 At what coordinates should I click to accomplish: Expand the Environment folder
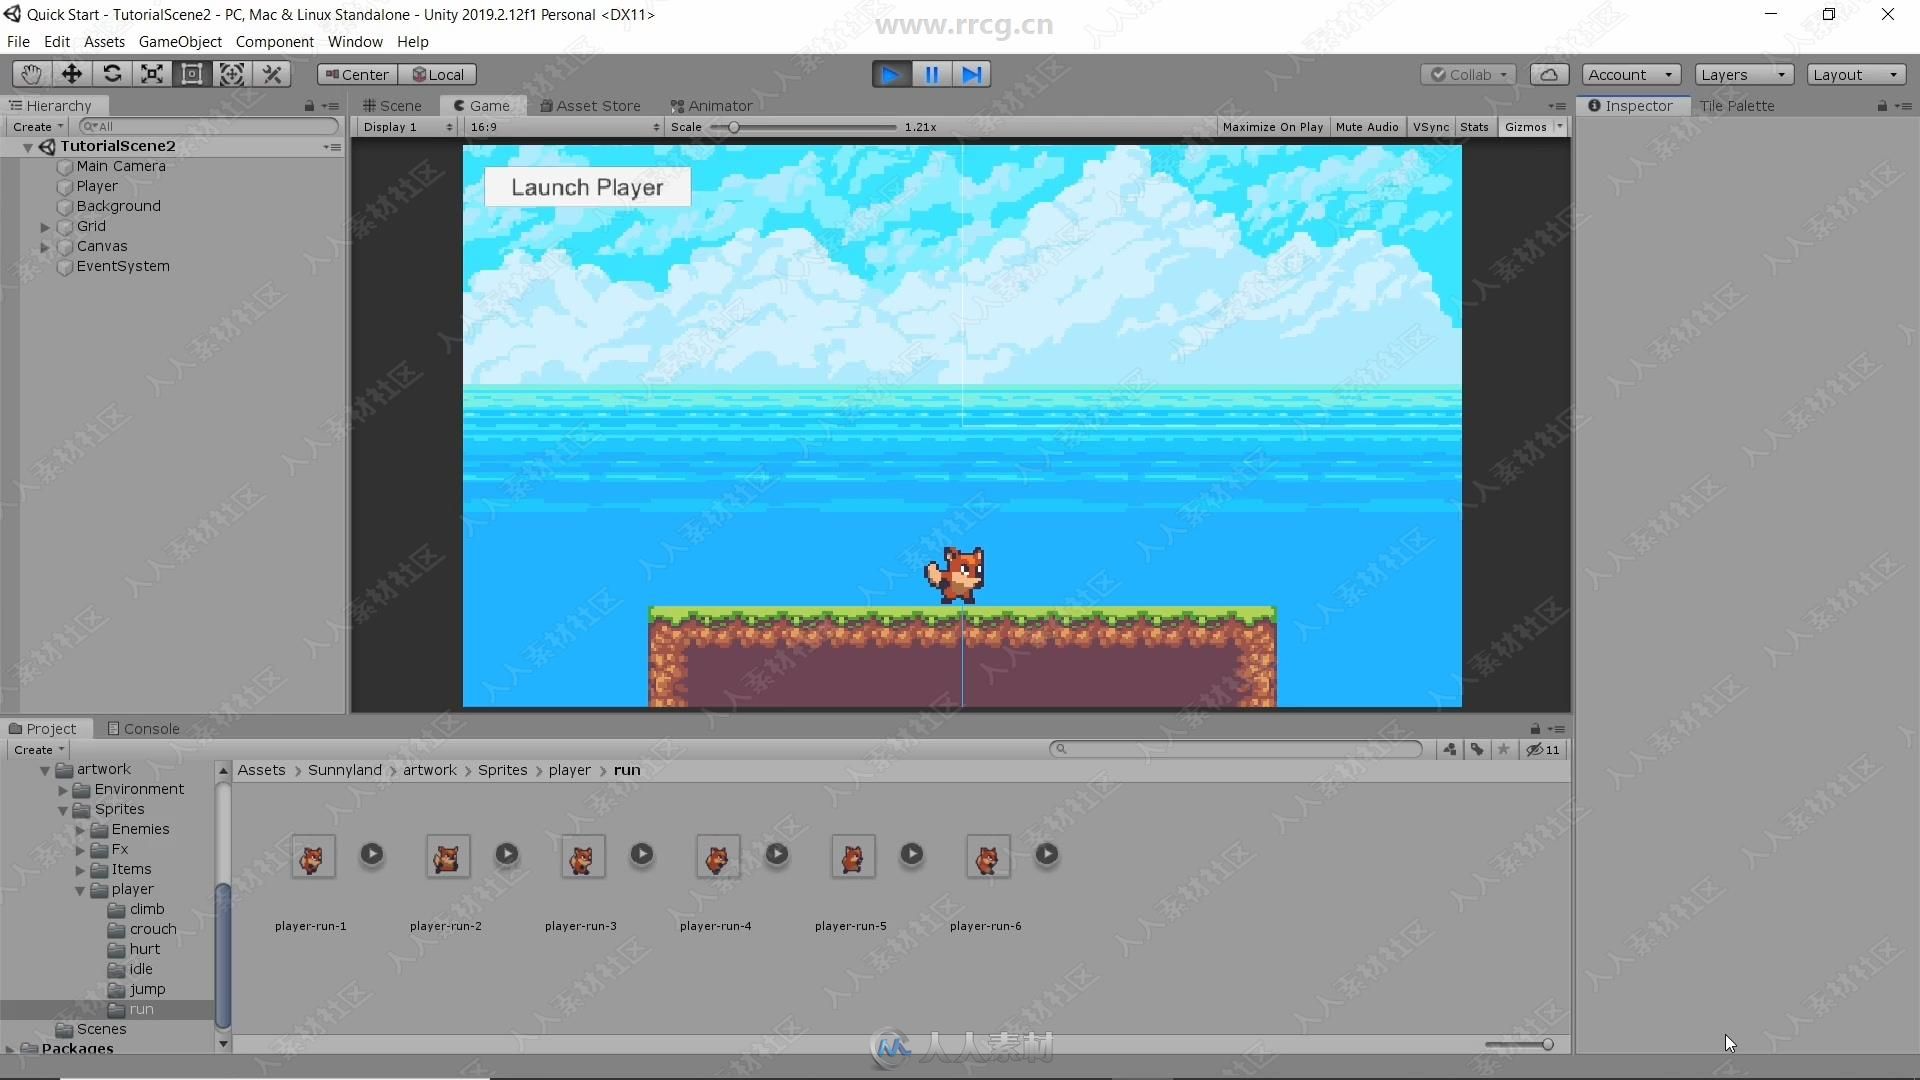pyautogui.click(x=63, y=790)
